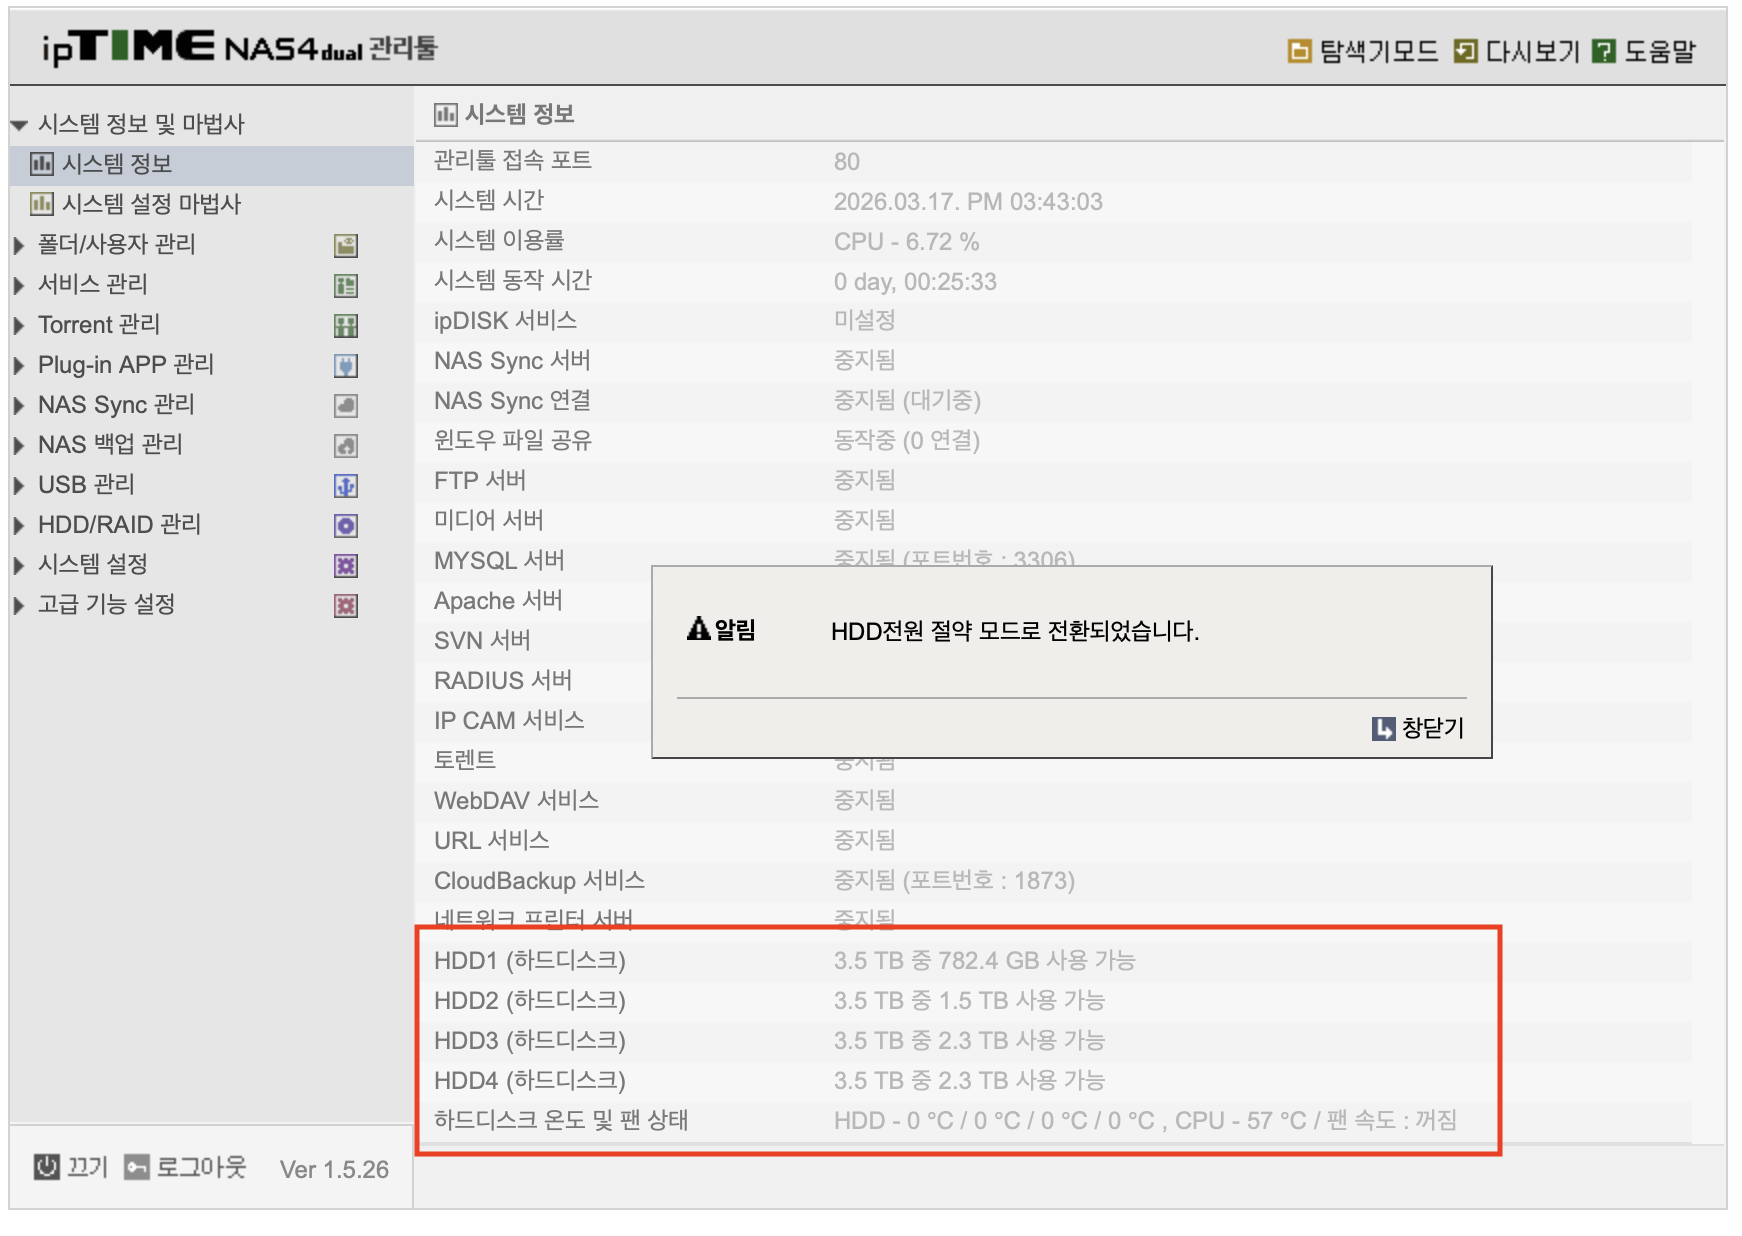Select the HDD/RAID 관리 menu label

point(119,524)
